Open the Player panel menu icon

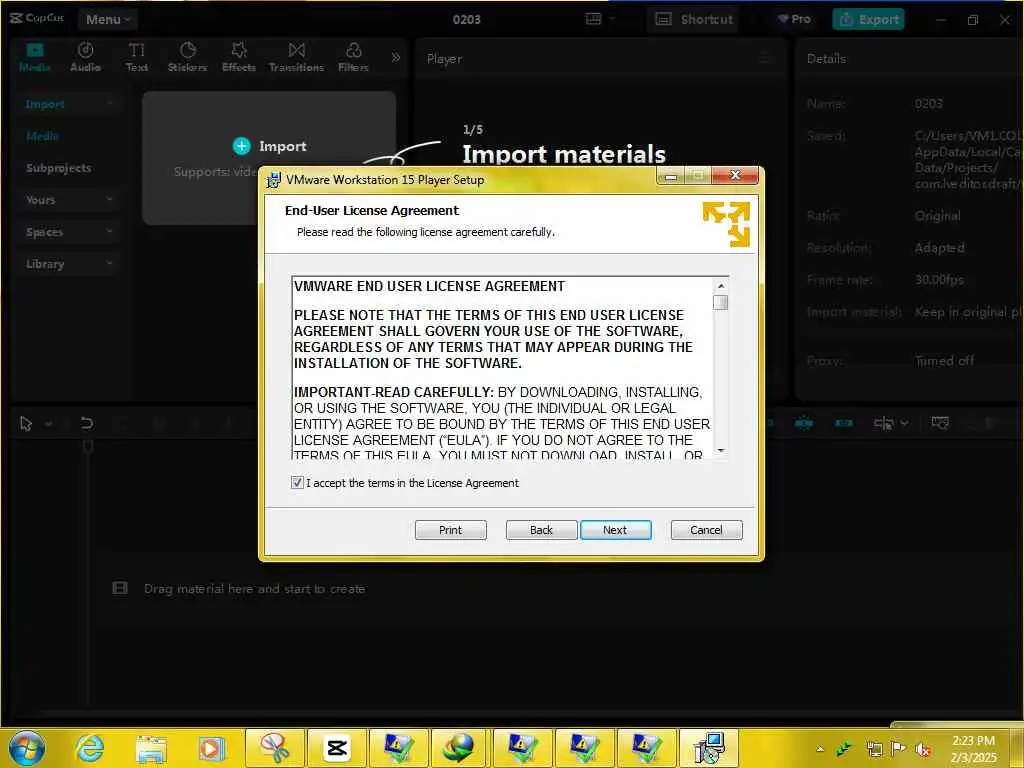point(765,59)
